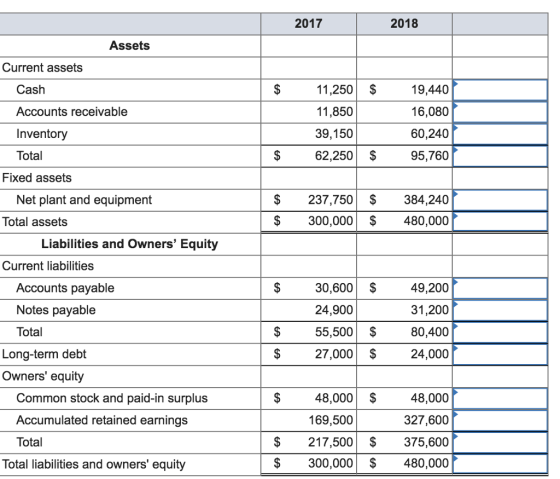Click the 2017 retained earnings value 169,500
Screen dimensions: 560x479
(x=331, y=420)
